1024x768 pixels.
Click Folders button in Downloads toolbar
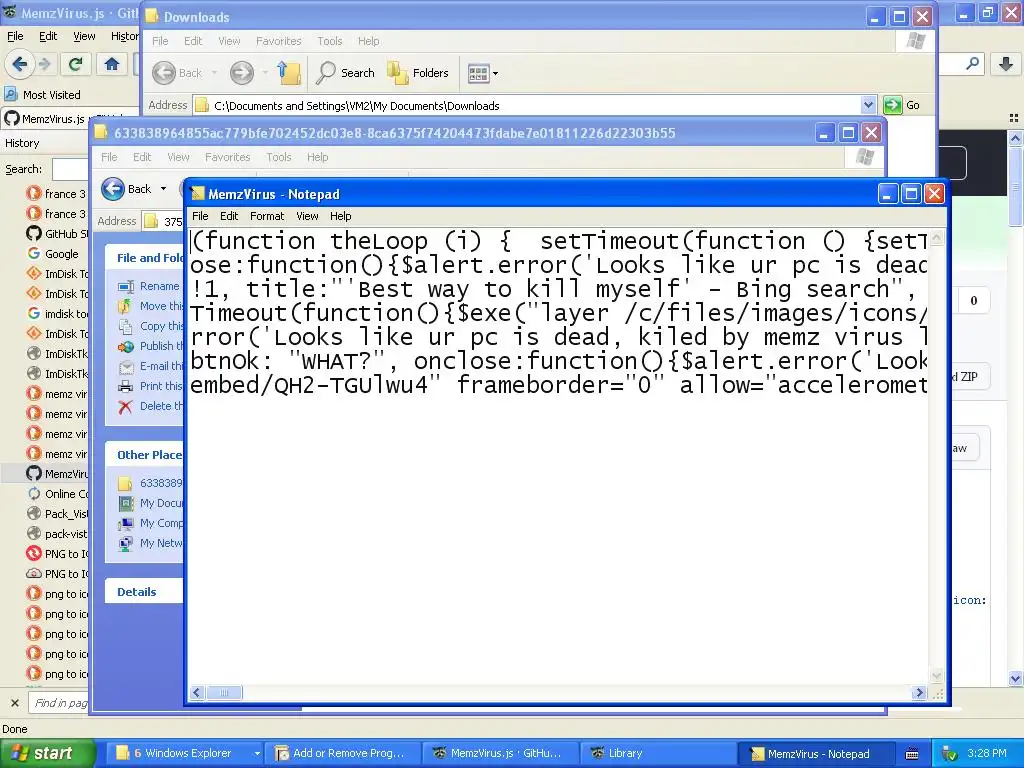pyautogui.click(x=418, y=73)
